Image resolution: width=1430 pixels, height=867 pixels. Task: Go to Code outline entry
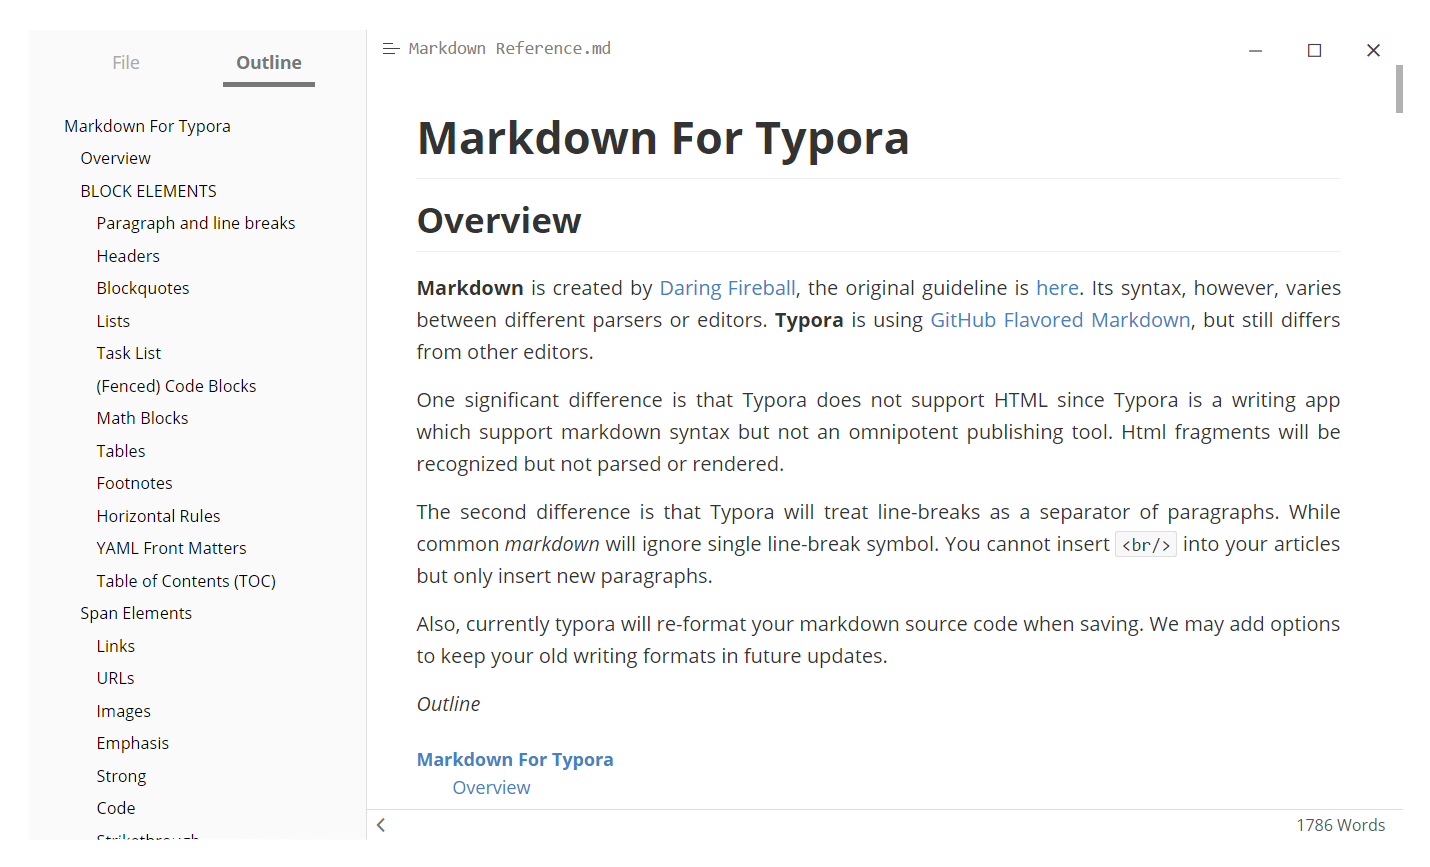116,808
